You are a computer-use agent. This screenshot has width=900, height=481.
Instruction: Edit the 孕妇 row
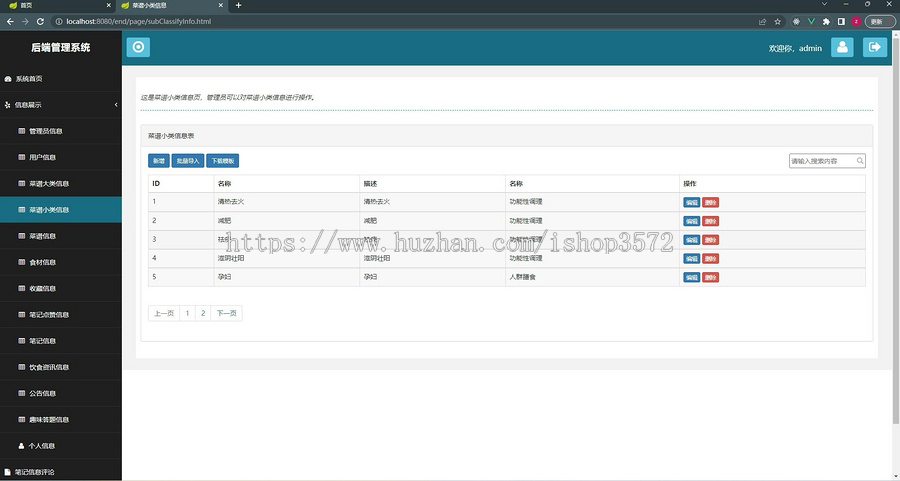pyautogui.click(x=692, y=277)
